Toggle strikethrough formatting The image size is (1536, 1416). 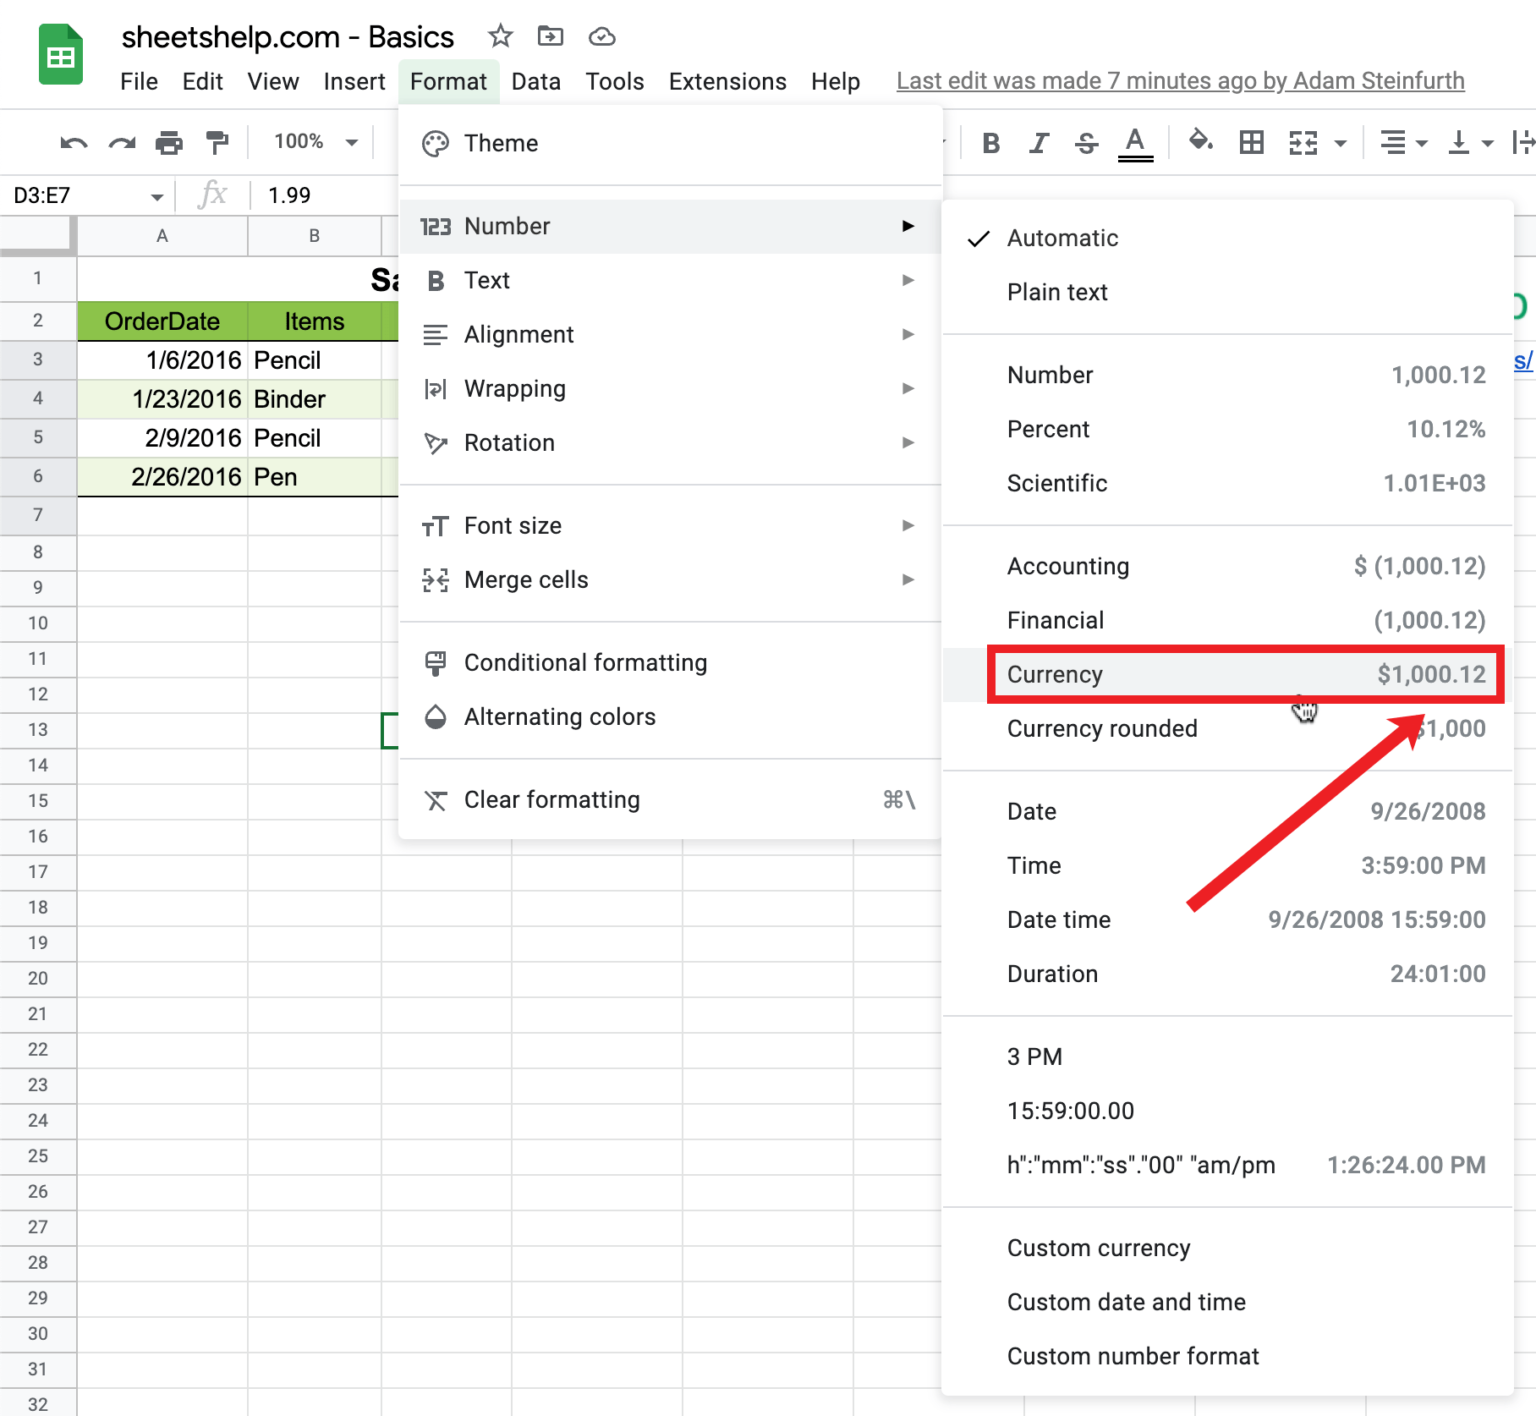tap(1085, 142)
